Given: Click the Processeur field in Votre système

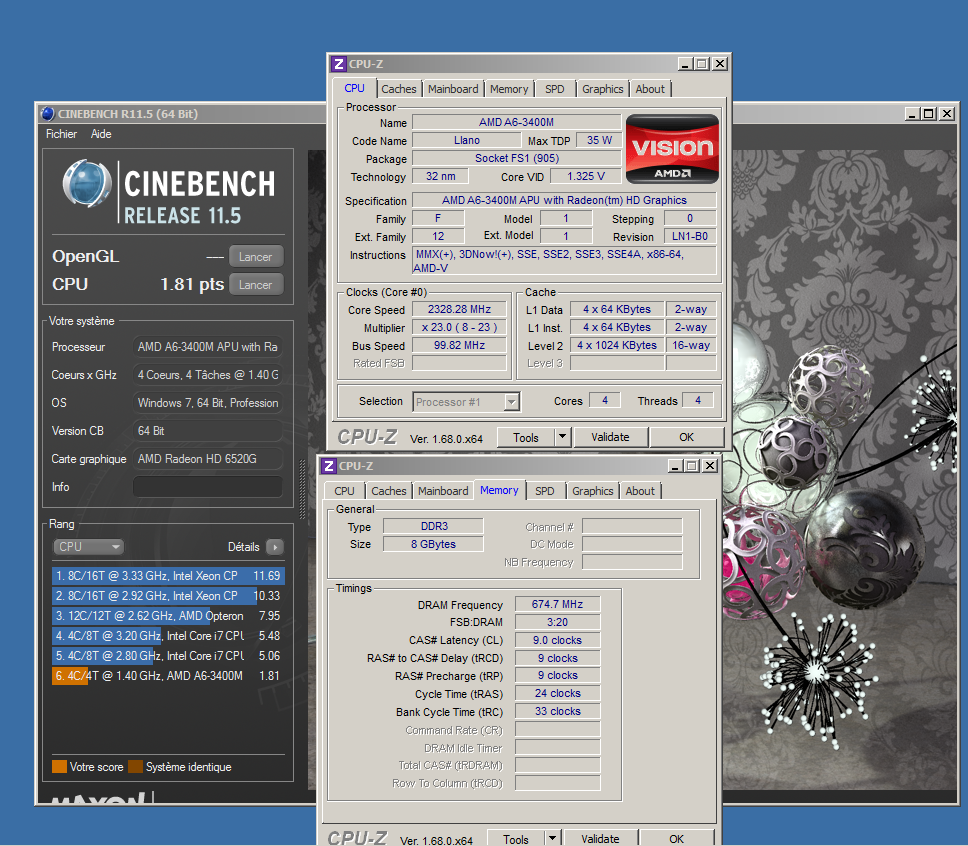Looking at the screenshot, I should [x=208, y=346].
